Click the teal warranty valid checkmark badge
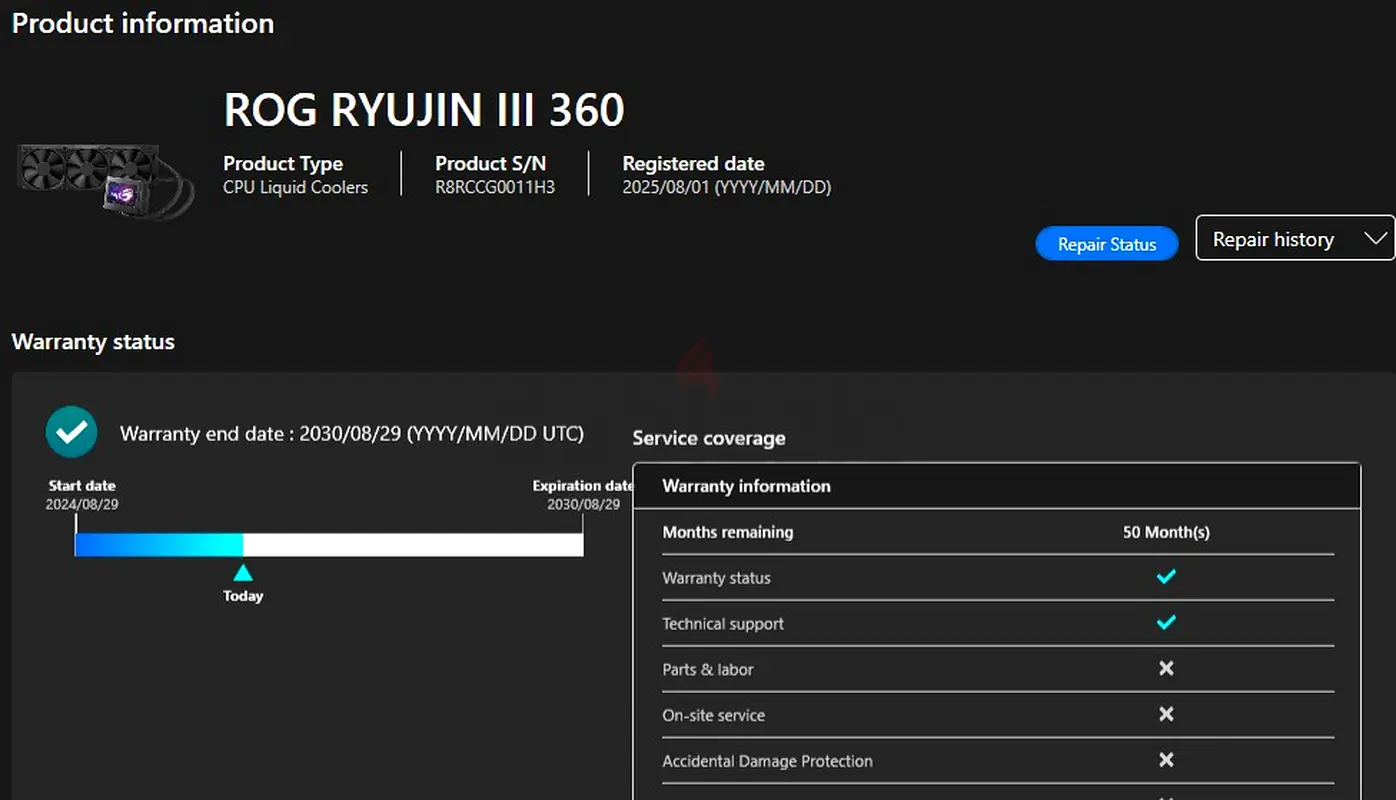The width and height of the screenshot is (1396, 800). coord(71,432)
